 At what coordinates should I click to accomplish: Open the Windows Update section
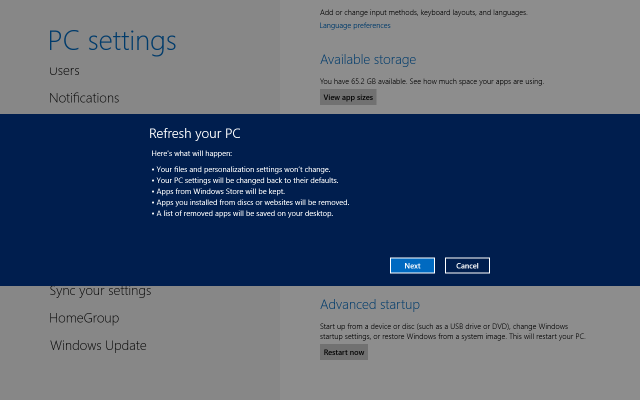click(x=98, y=345)
